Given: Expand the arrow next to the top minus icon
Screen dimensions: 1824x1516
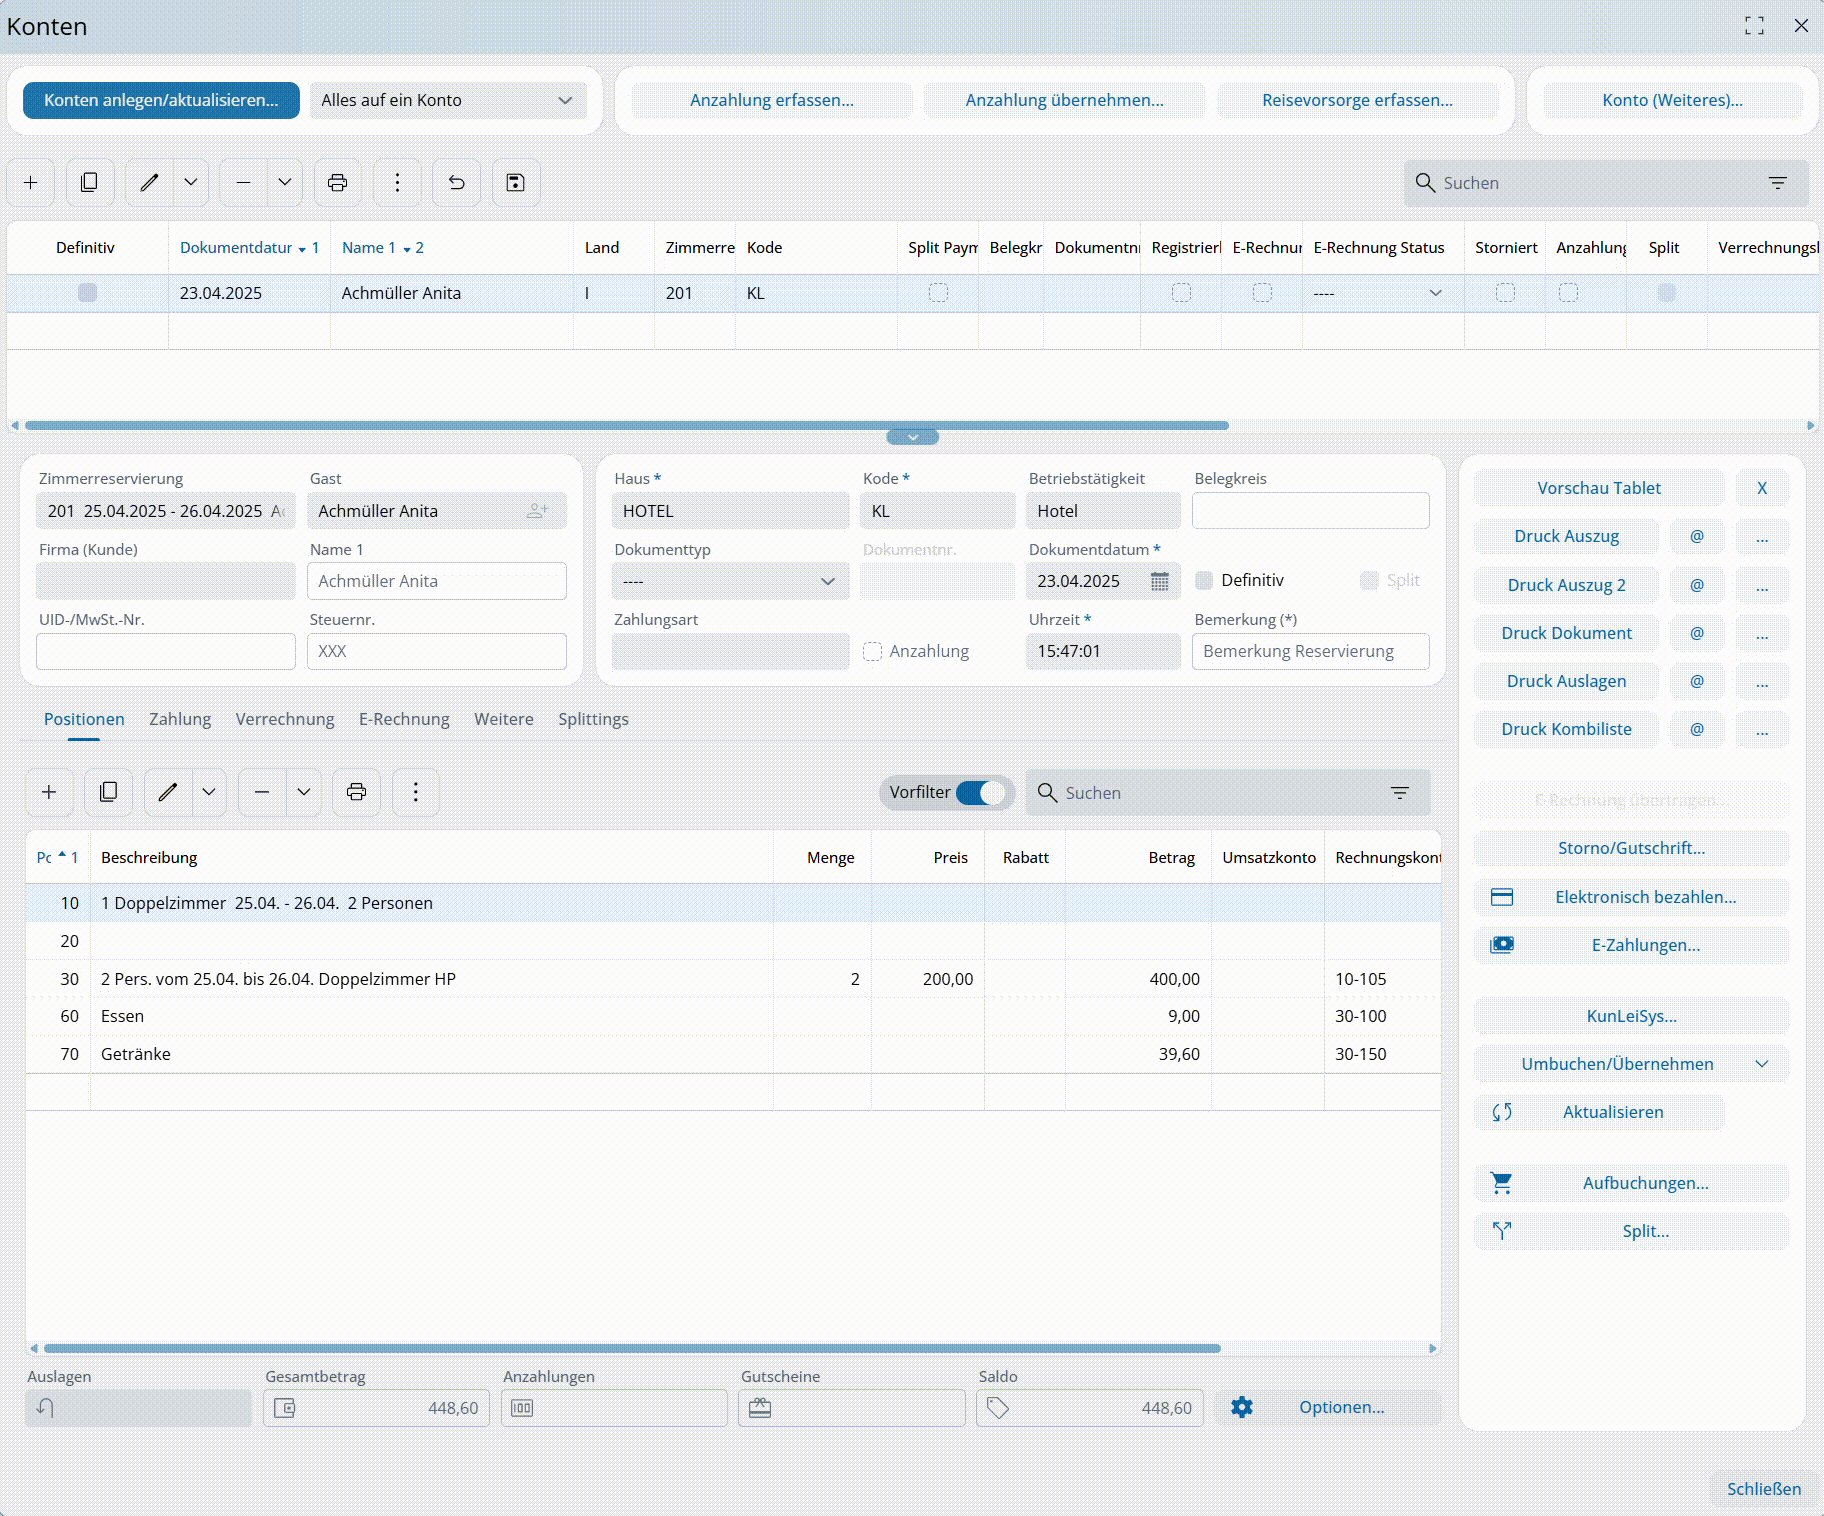Looking at the screenshot, I should (x=285, y=183).
